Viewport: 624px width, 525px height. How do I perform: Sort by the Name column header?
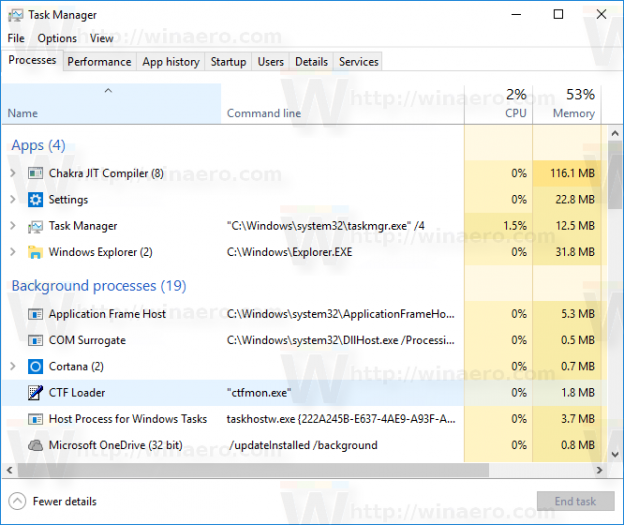111,104
